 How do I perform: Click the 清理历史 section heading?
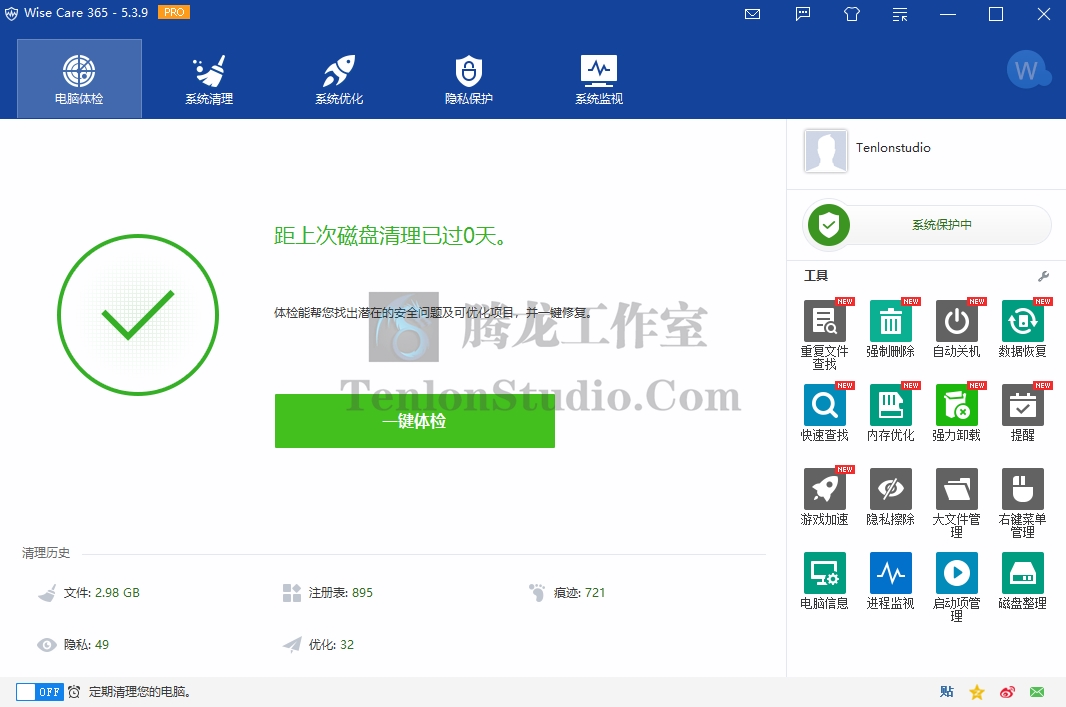coord(46,553)
